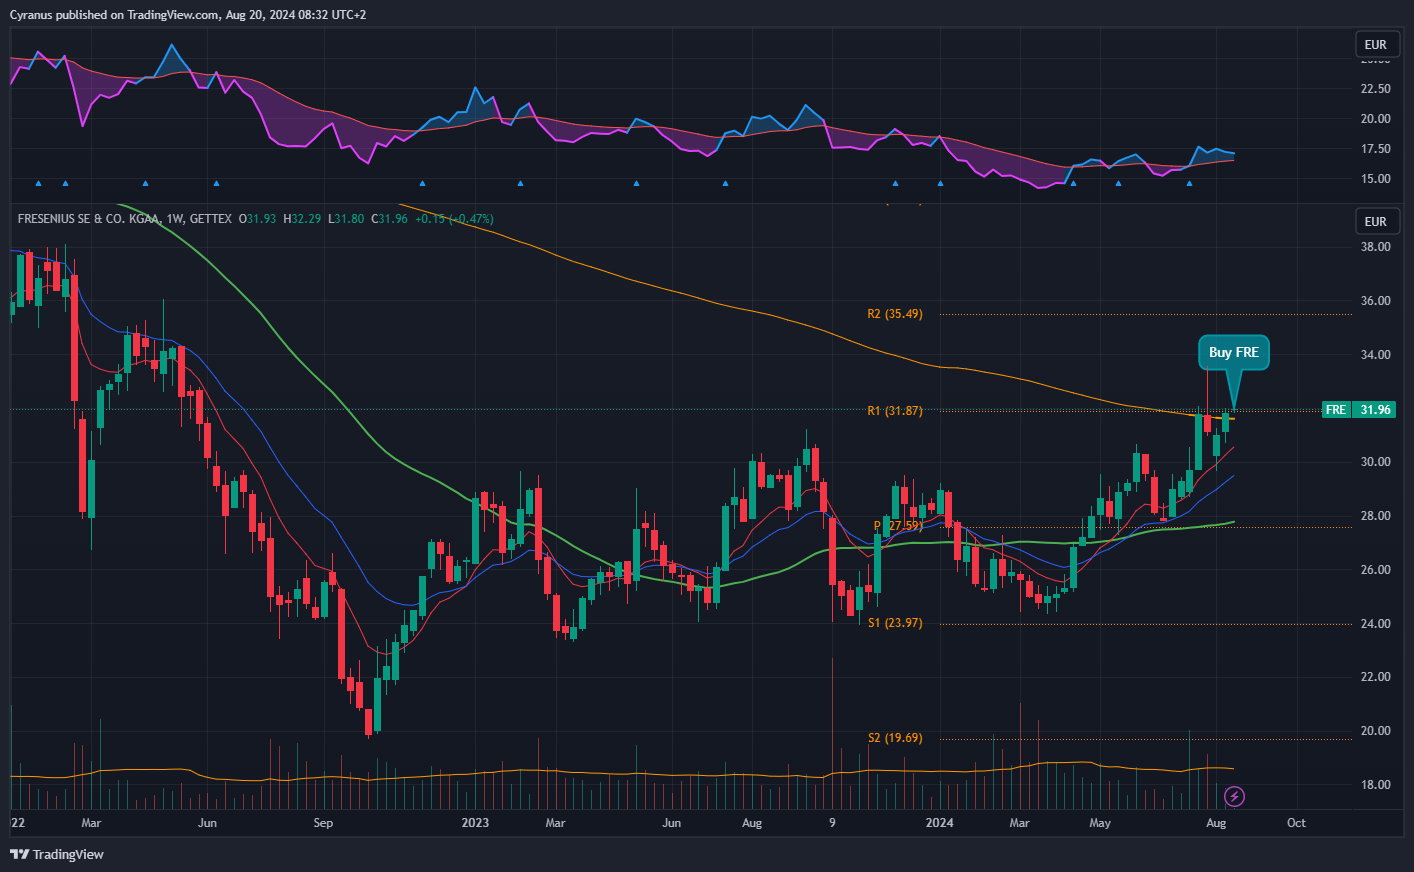The image size is (1414, 872).
Task: Click the Buy FRE callout label
Action: tap(1234, 352)
